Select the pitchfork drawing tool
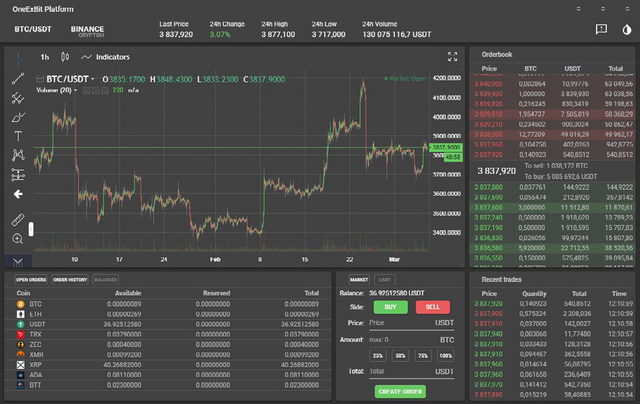 (x=18, y=98)
